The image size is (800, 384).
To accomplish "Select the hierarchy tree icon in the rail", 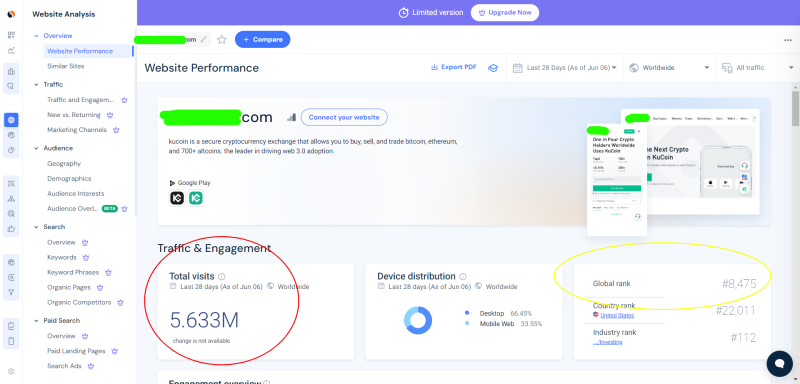I will coord(11,198).
